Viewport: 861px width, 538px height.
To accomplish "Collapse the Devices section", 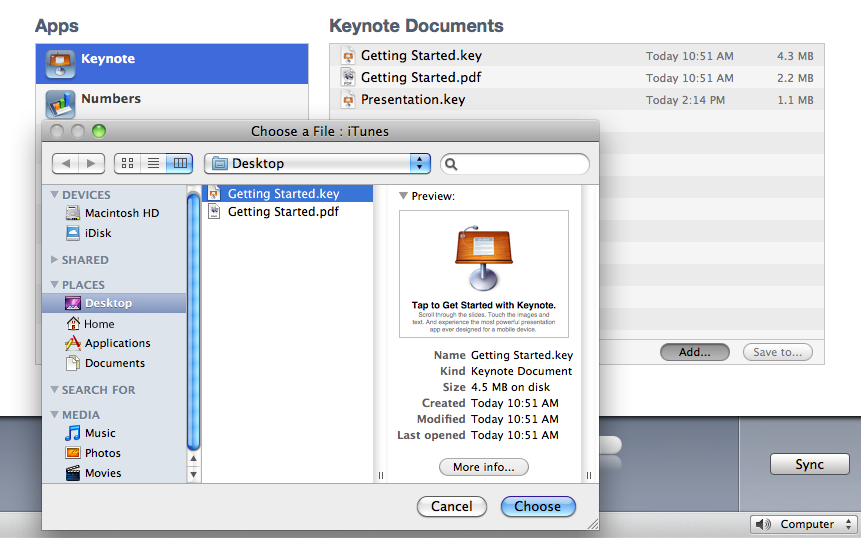I will coord(54,195).
